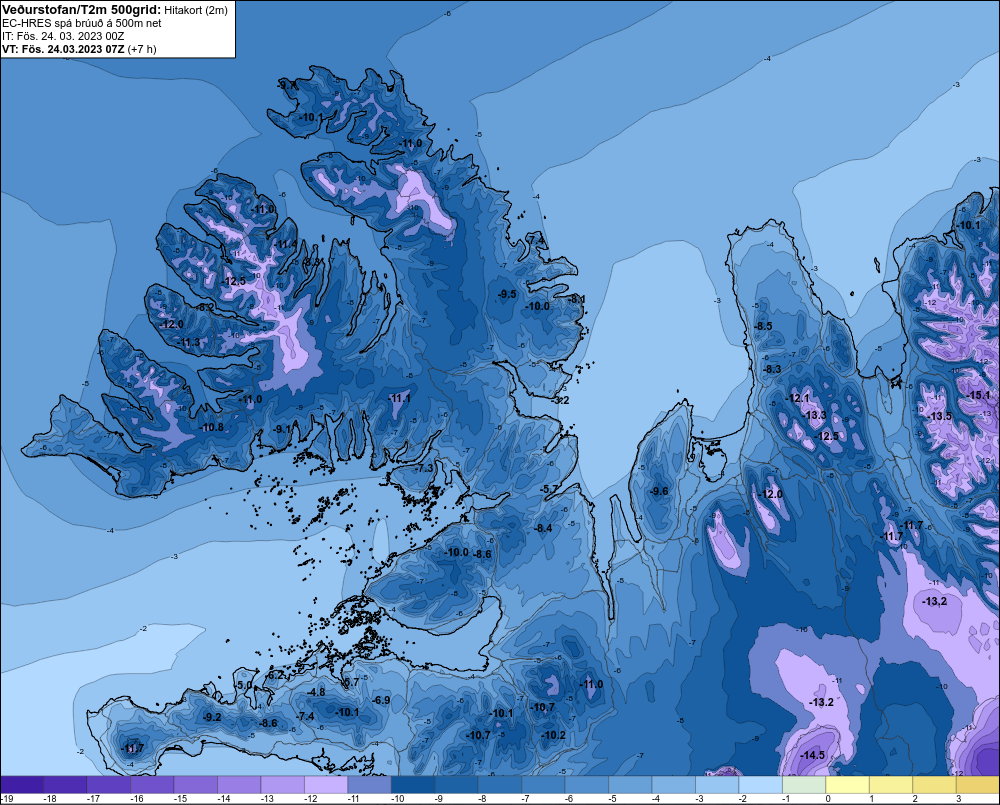Click the '-14.5' temperature value
The height and width of the screenshot is (805, 1000).
coord(812,755)
